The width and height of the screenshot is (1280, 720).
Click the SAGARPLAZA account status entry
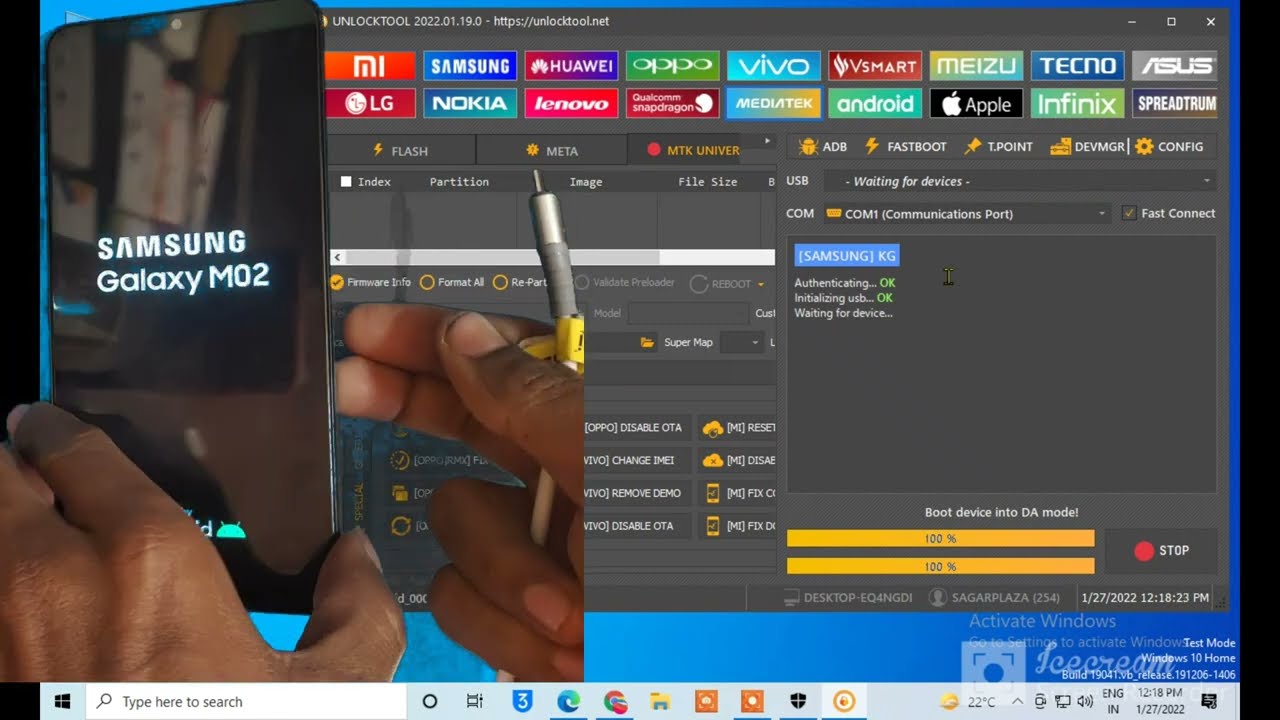994,598
